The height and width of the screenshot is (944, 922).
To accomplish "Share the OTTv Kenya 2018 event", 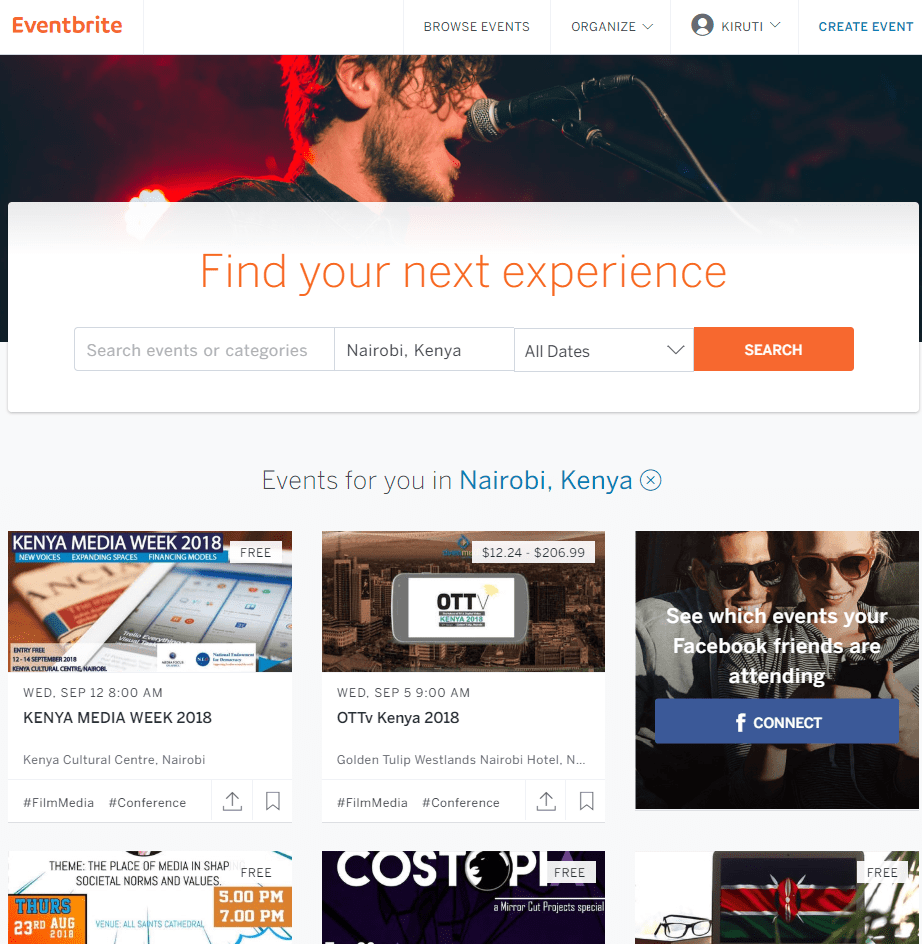I will click(546, 801).
